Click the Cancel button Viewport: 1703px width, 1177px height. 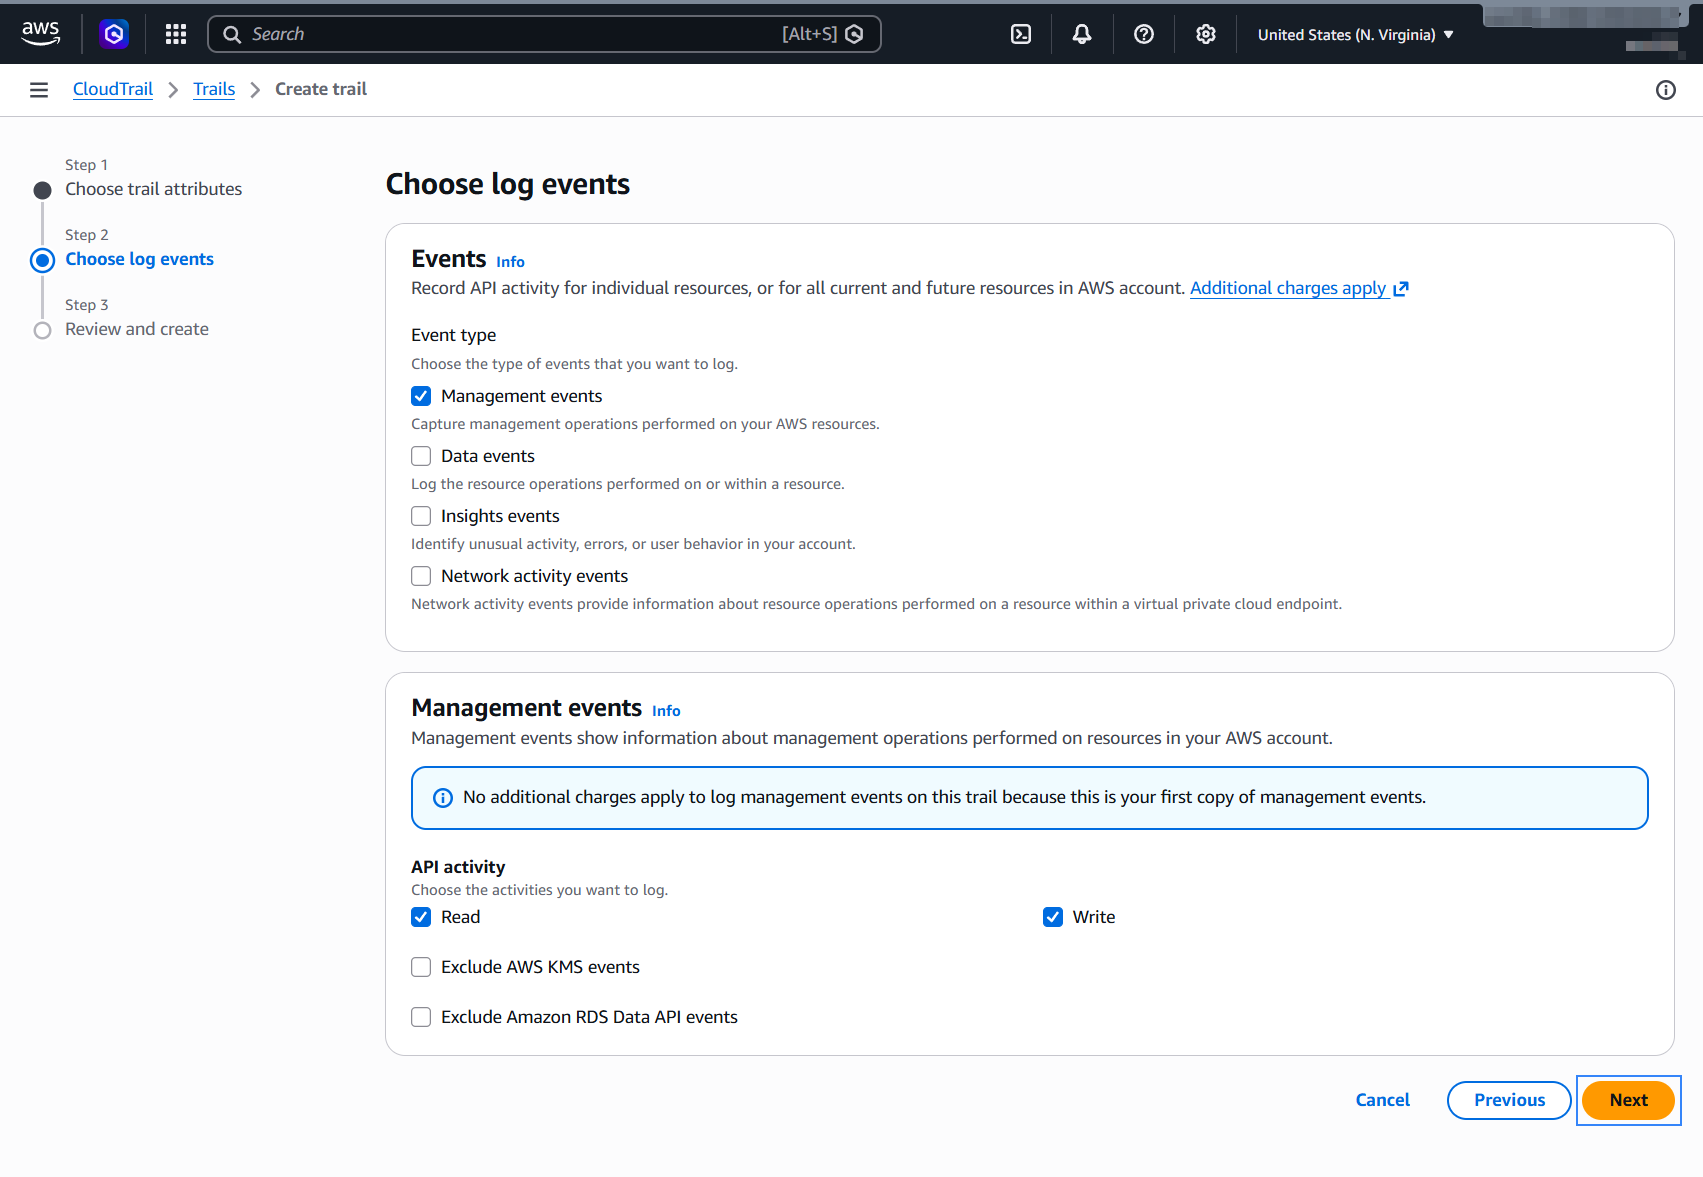(x=1382, y=1100)
